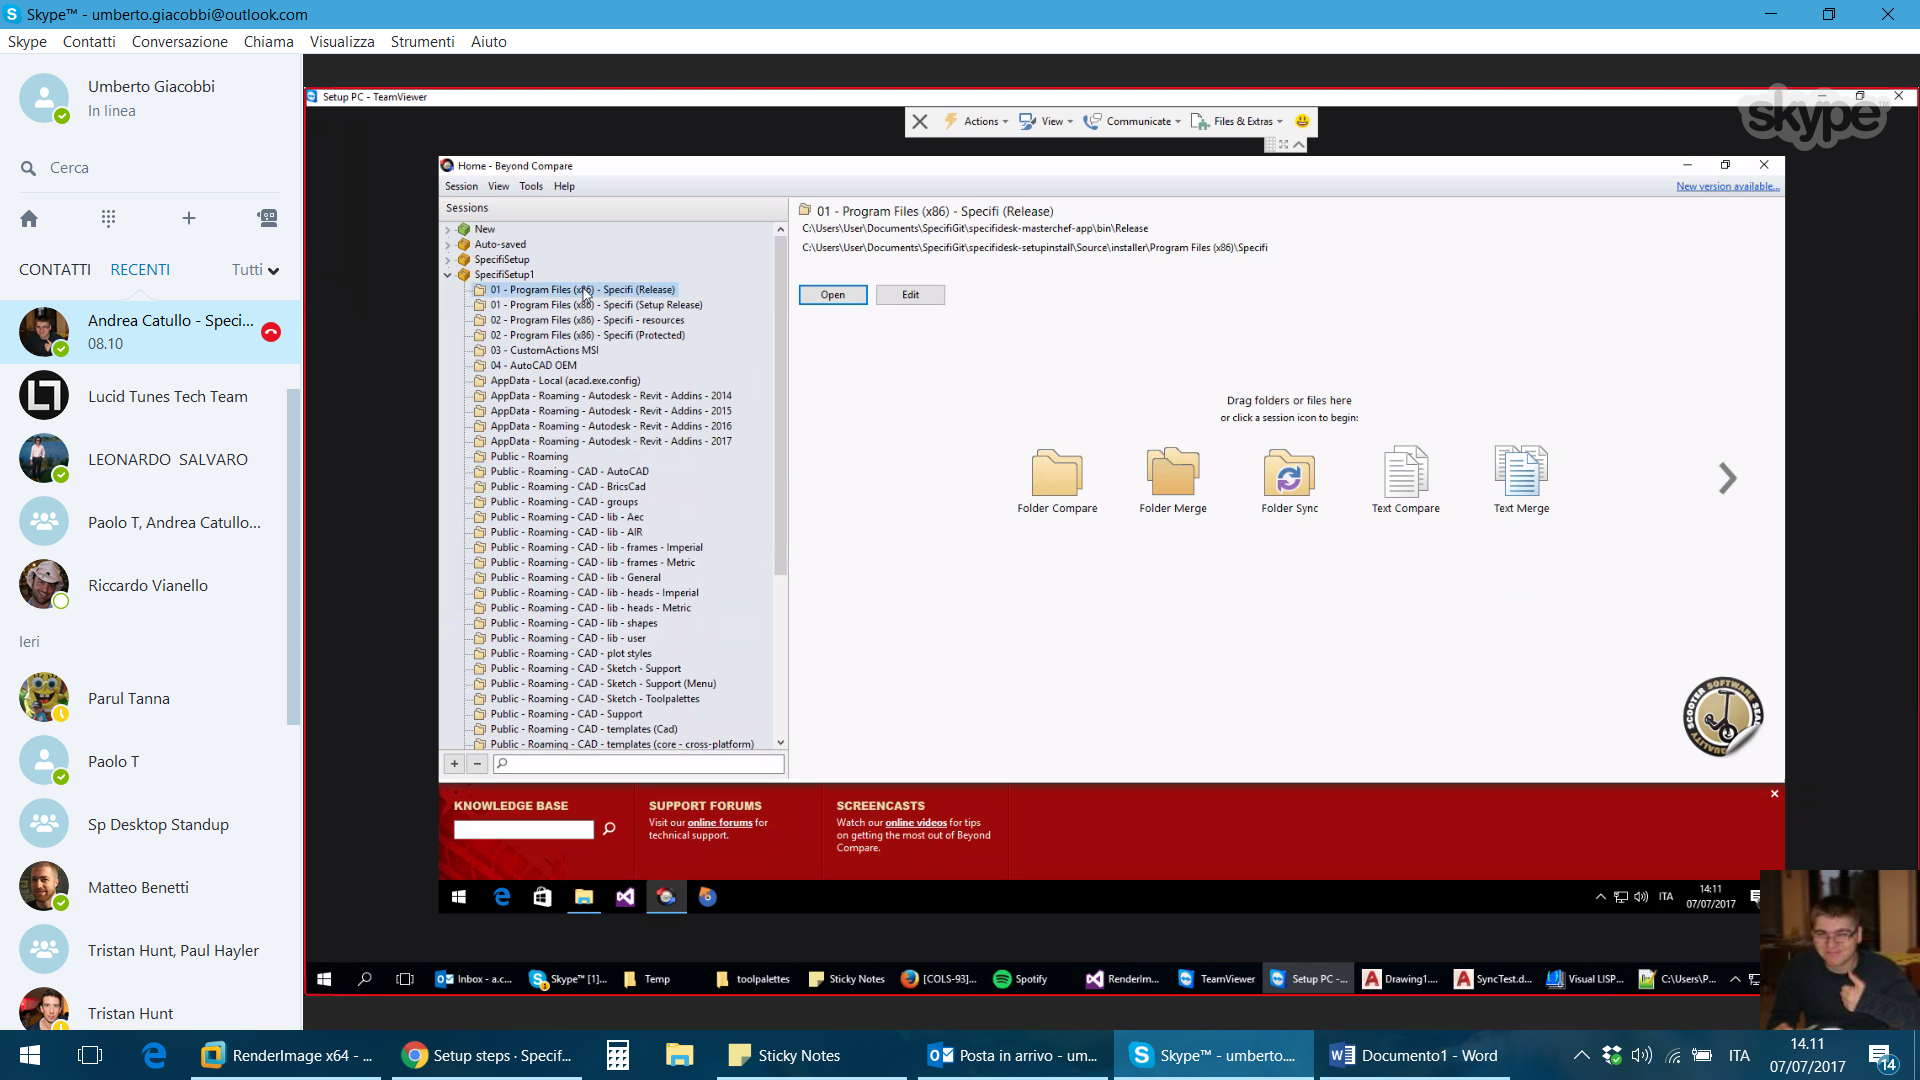
Task: Click the sessions filter search box
Action: [639, 764]
